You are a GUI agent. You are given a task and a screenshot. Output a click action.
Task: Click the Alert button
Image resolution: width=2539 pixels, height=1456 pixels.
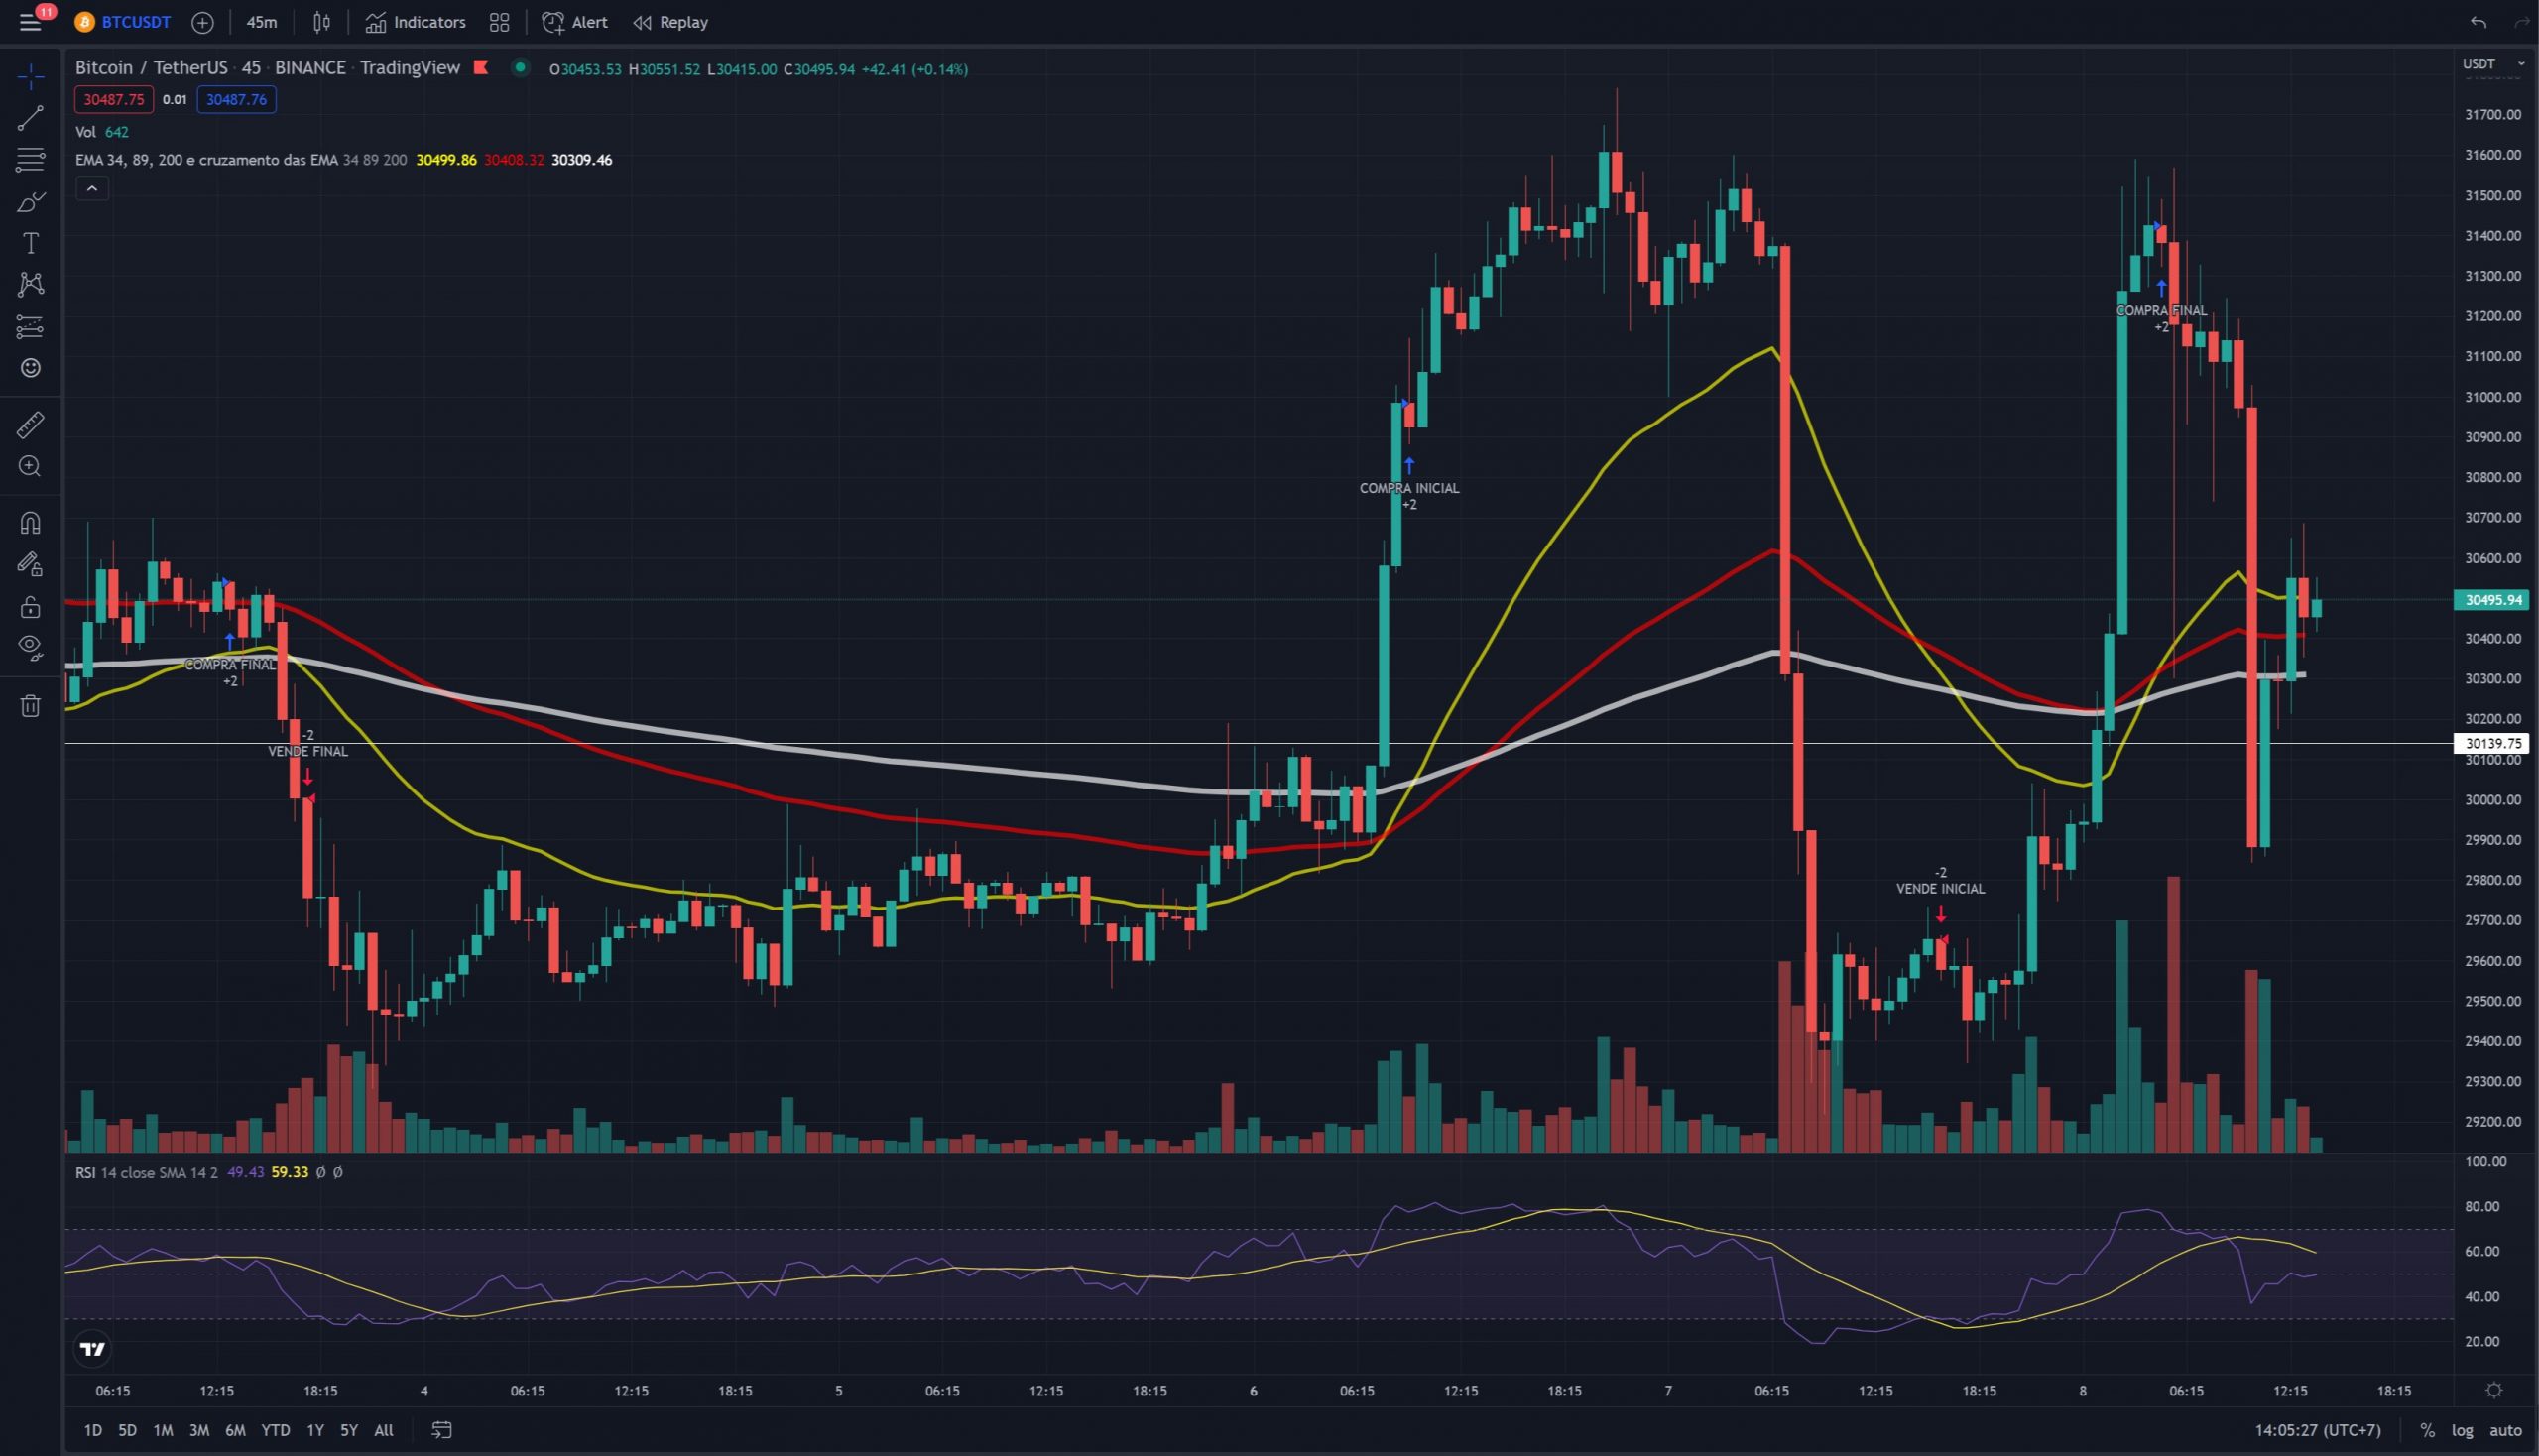pyautogui.click(x=574, y=22)
